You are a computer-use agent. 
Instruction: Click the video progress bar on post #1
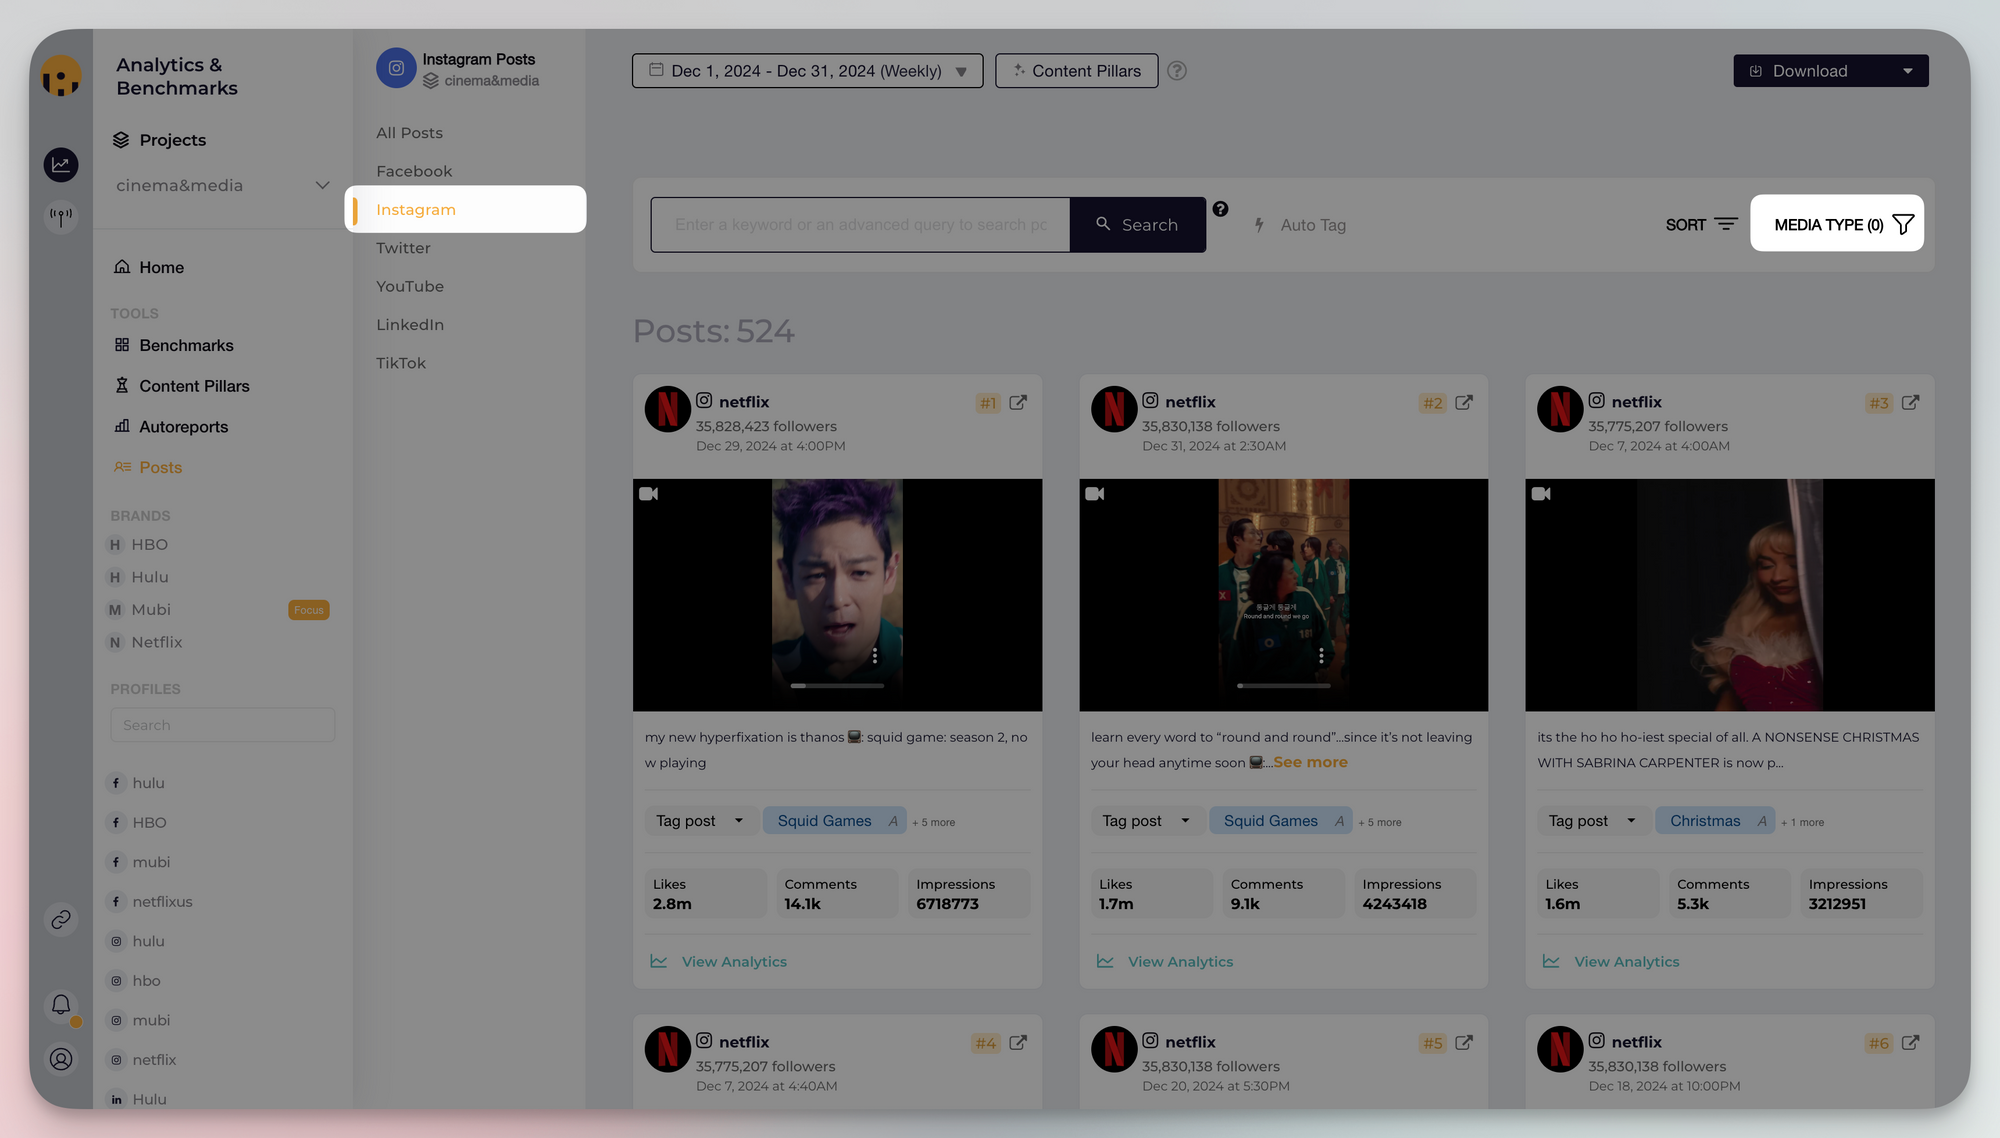pos(837,686)
